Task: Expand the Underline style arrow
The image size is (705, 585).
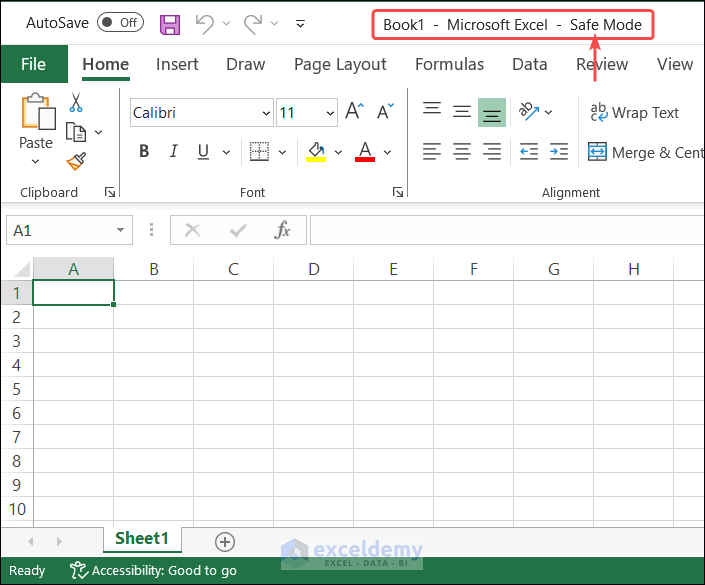Action: pyautogui.click(x=226, y=152)
